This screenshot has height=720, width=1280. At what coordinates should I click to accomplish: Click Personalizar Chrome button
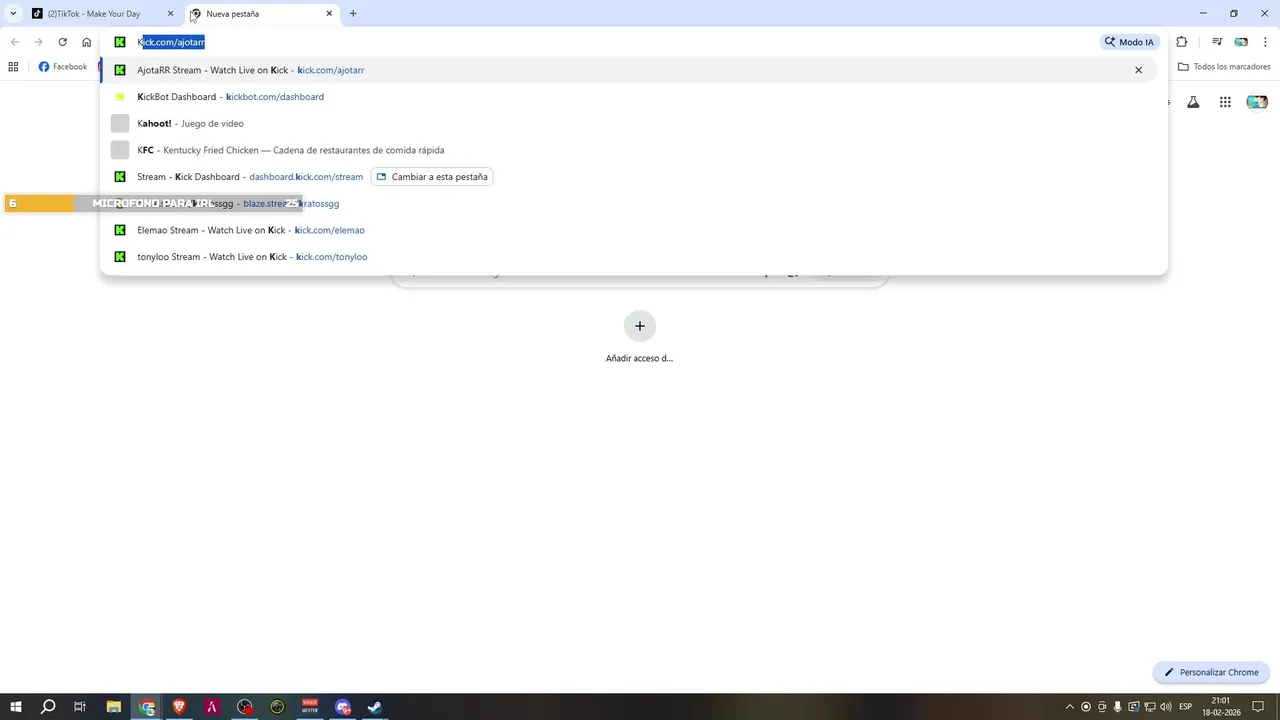(1211, 673)
